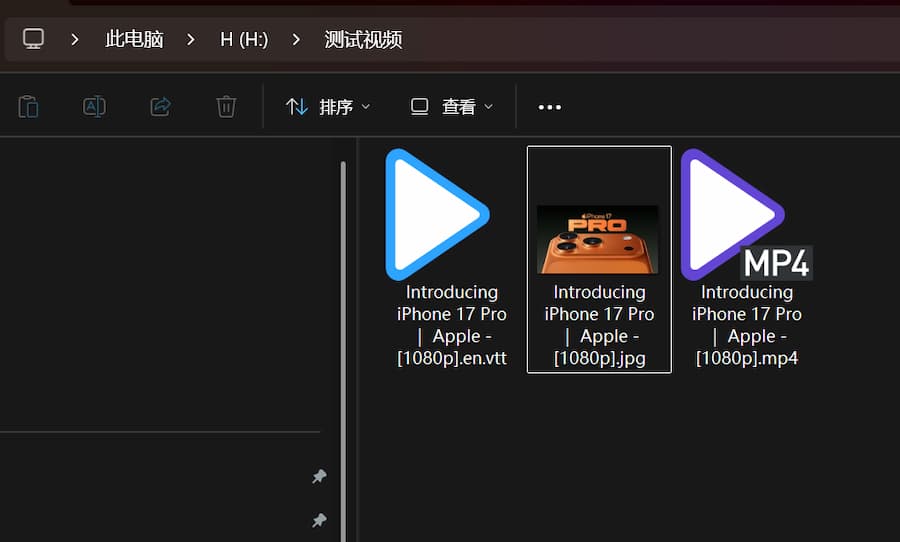Click the 测试视频 folder breadcrumb

(x=363, y=40)
